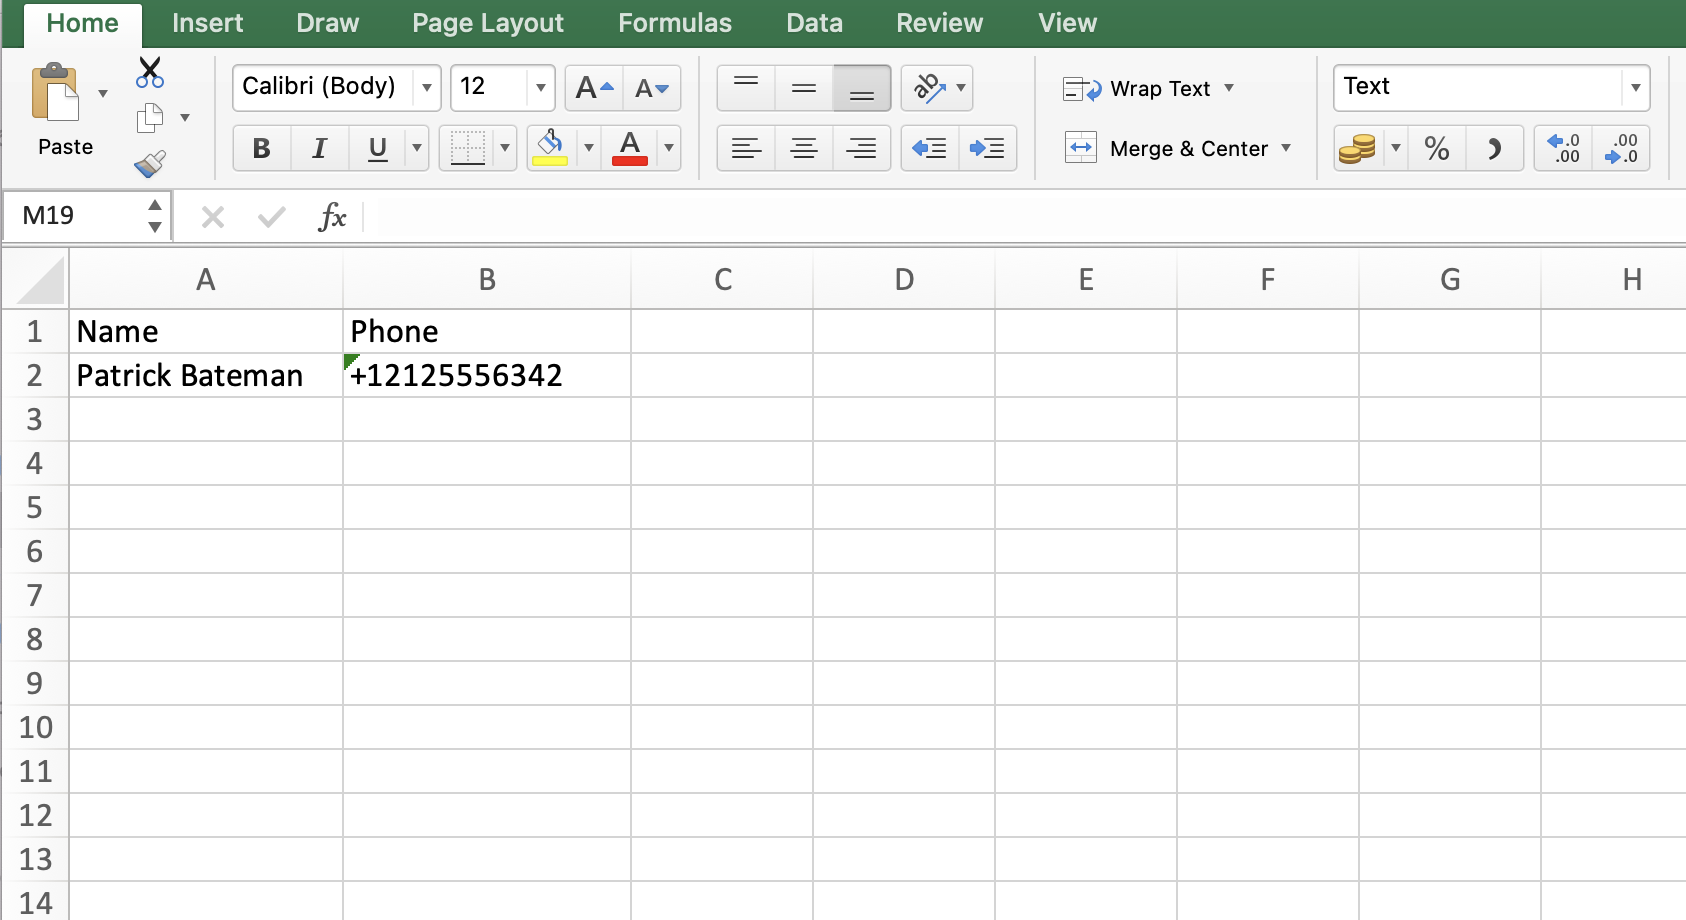
Task: Toggle center horizontal alignment
Action: [803, 149]
